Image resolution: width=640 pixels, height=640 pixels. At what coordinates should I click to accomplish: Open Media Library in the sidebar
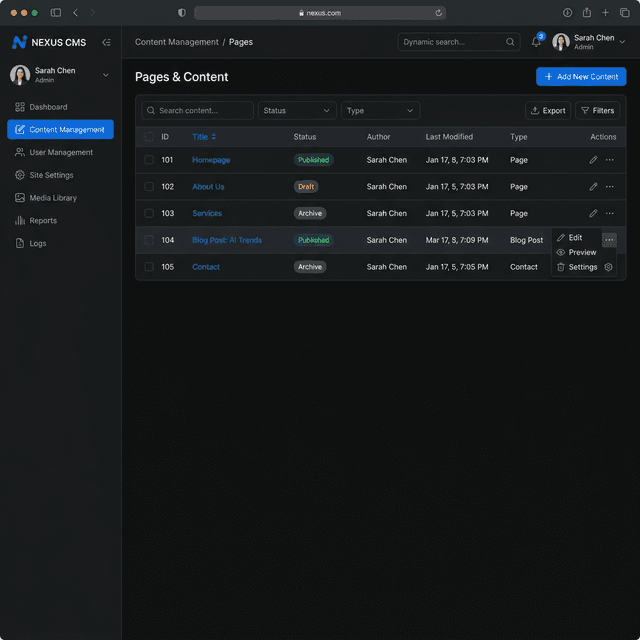point(60,198)
